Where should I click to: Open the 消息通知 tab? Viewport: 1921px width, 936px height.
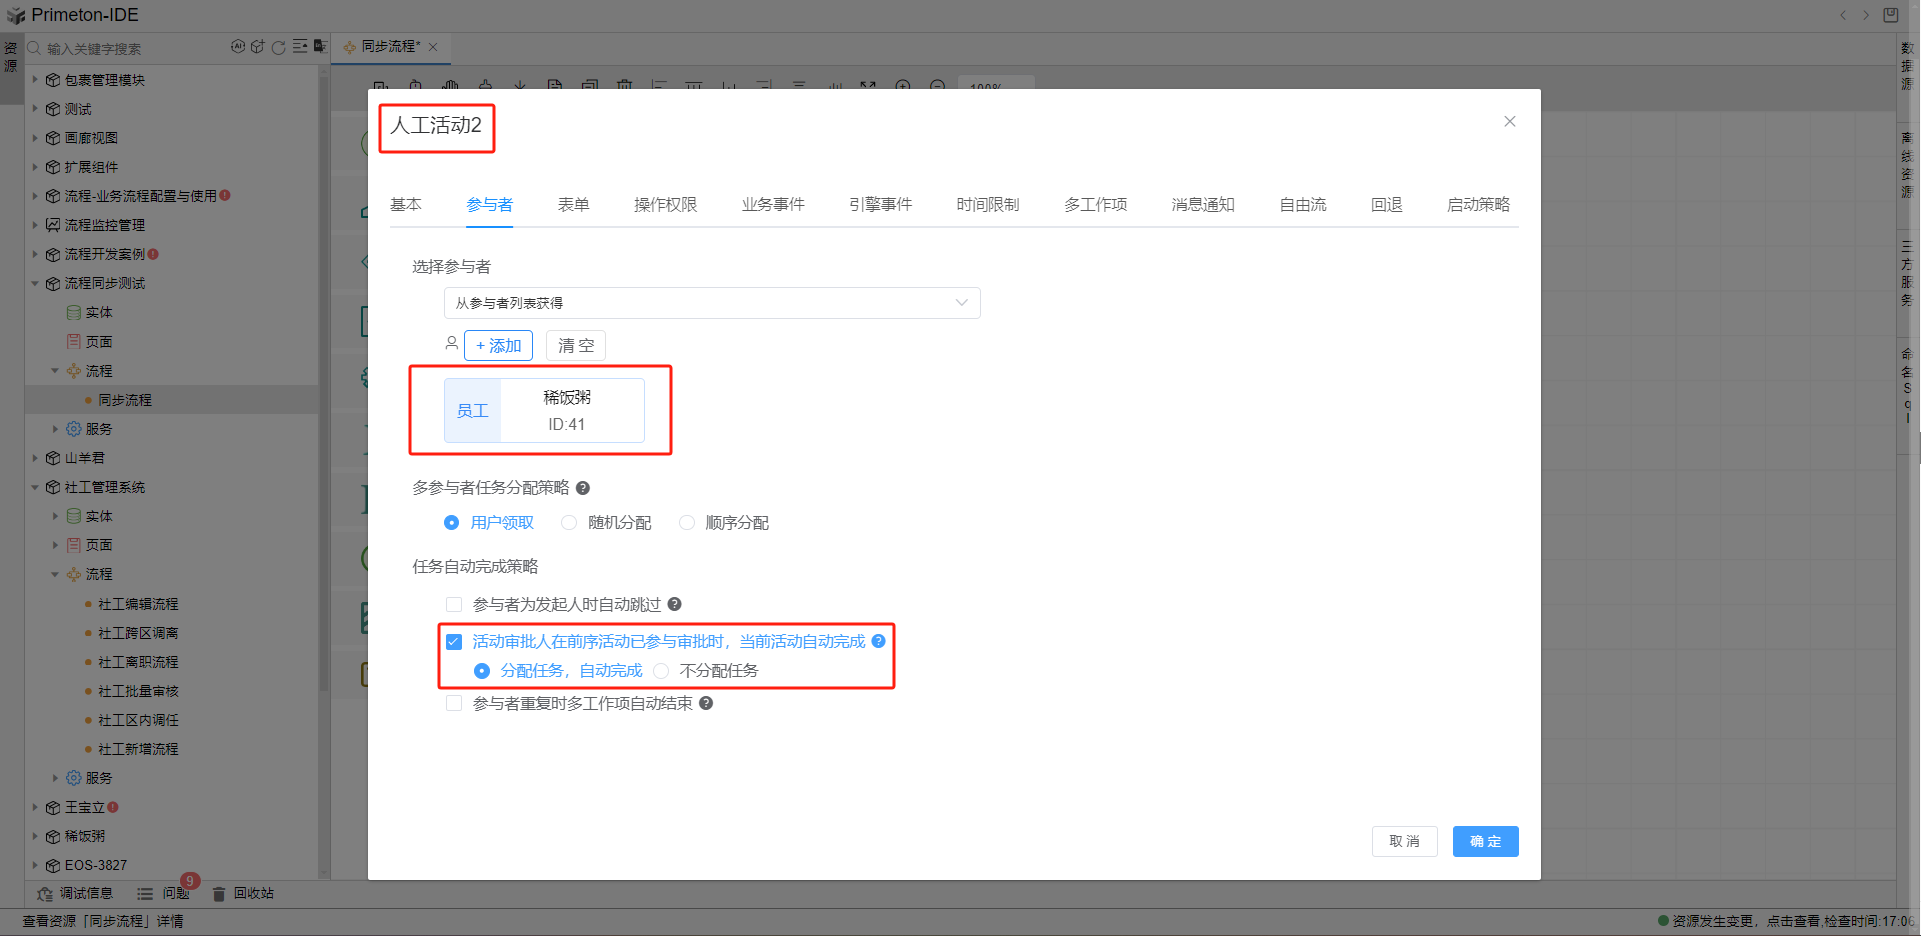coord(1203,205)
